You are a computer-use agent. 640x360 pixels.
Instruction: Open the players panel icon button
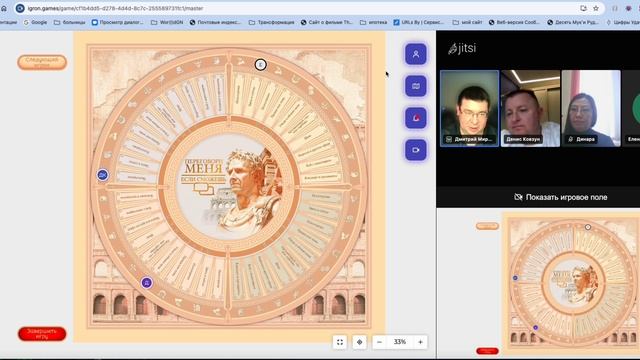pos(416,54)
